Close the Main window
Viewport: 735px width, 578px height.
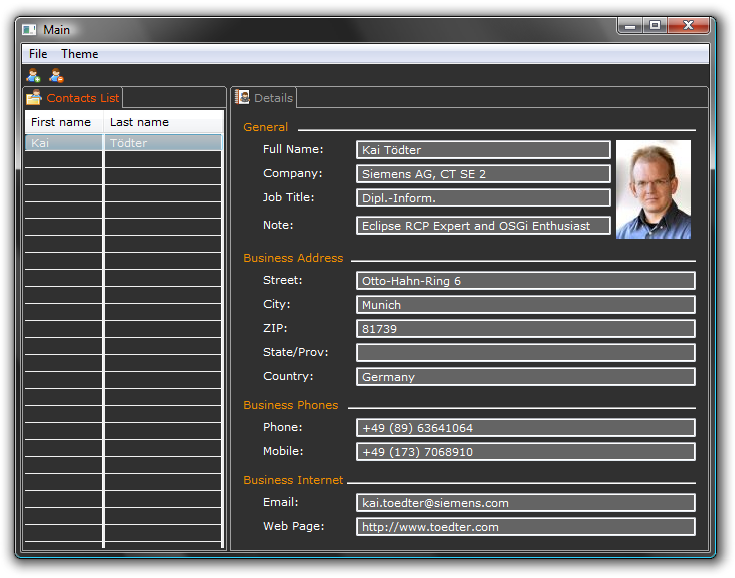(688, 26)
